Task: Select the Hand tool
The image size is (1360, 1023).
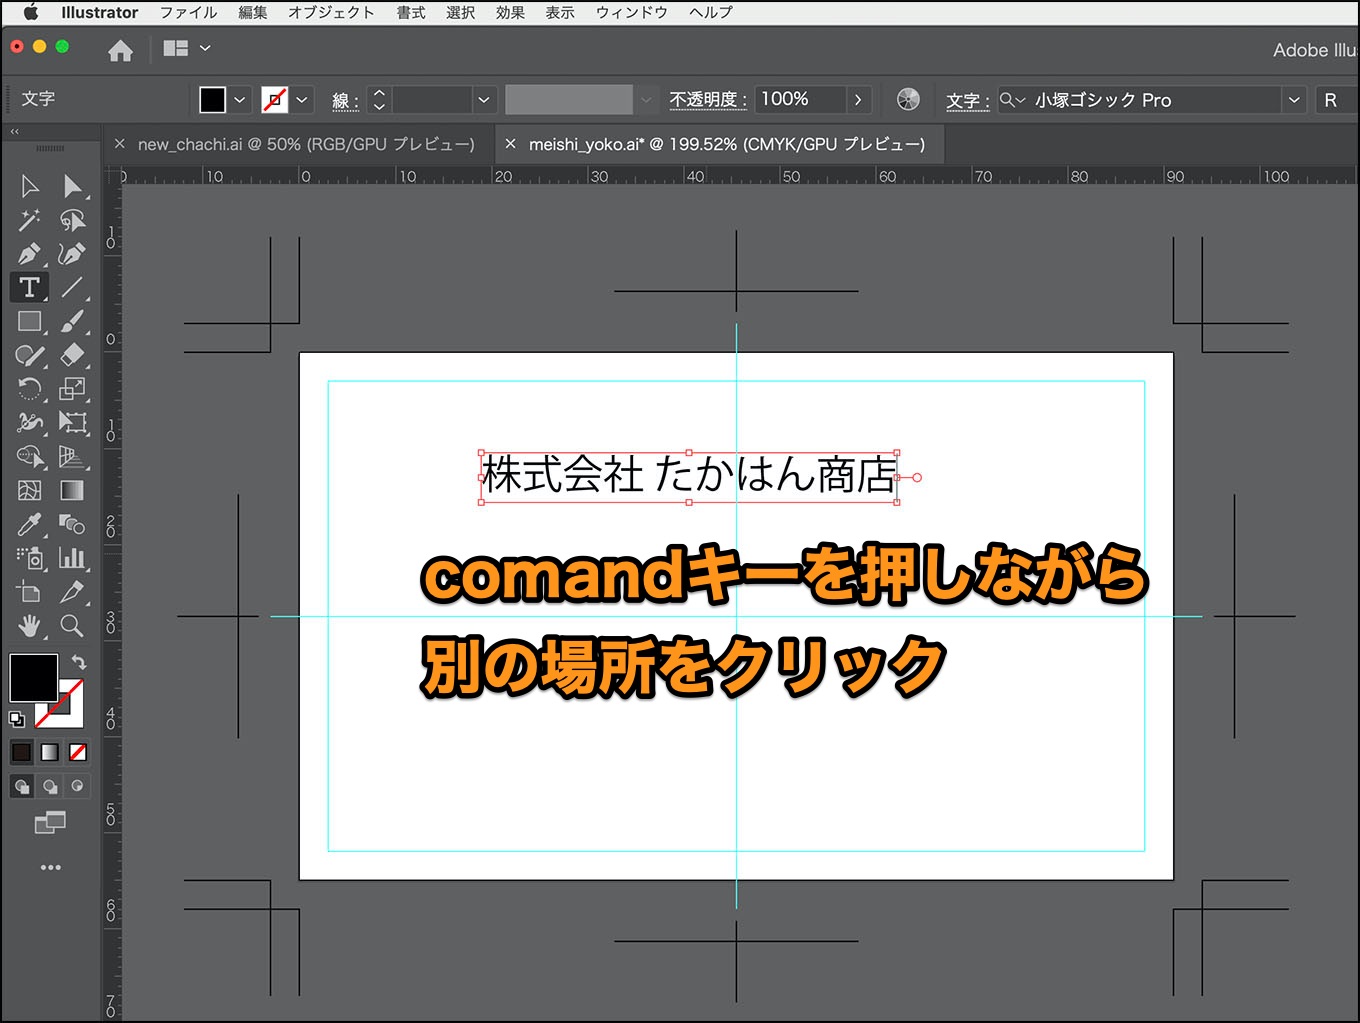Action: point(30,626)
